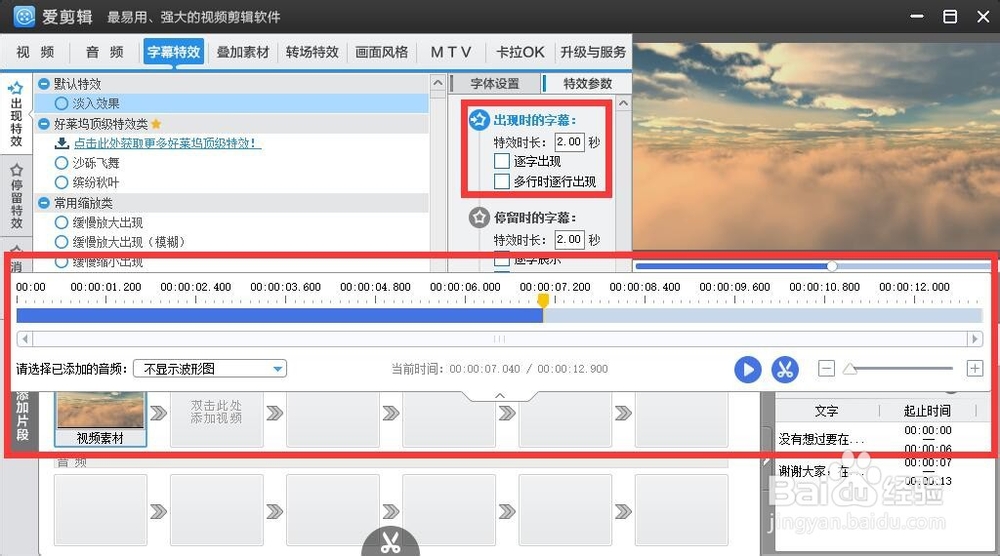This screenshot has height=556, width=1000.
Task: Close the 爱剪辑 window
Action: [x=983, y=17]
